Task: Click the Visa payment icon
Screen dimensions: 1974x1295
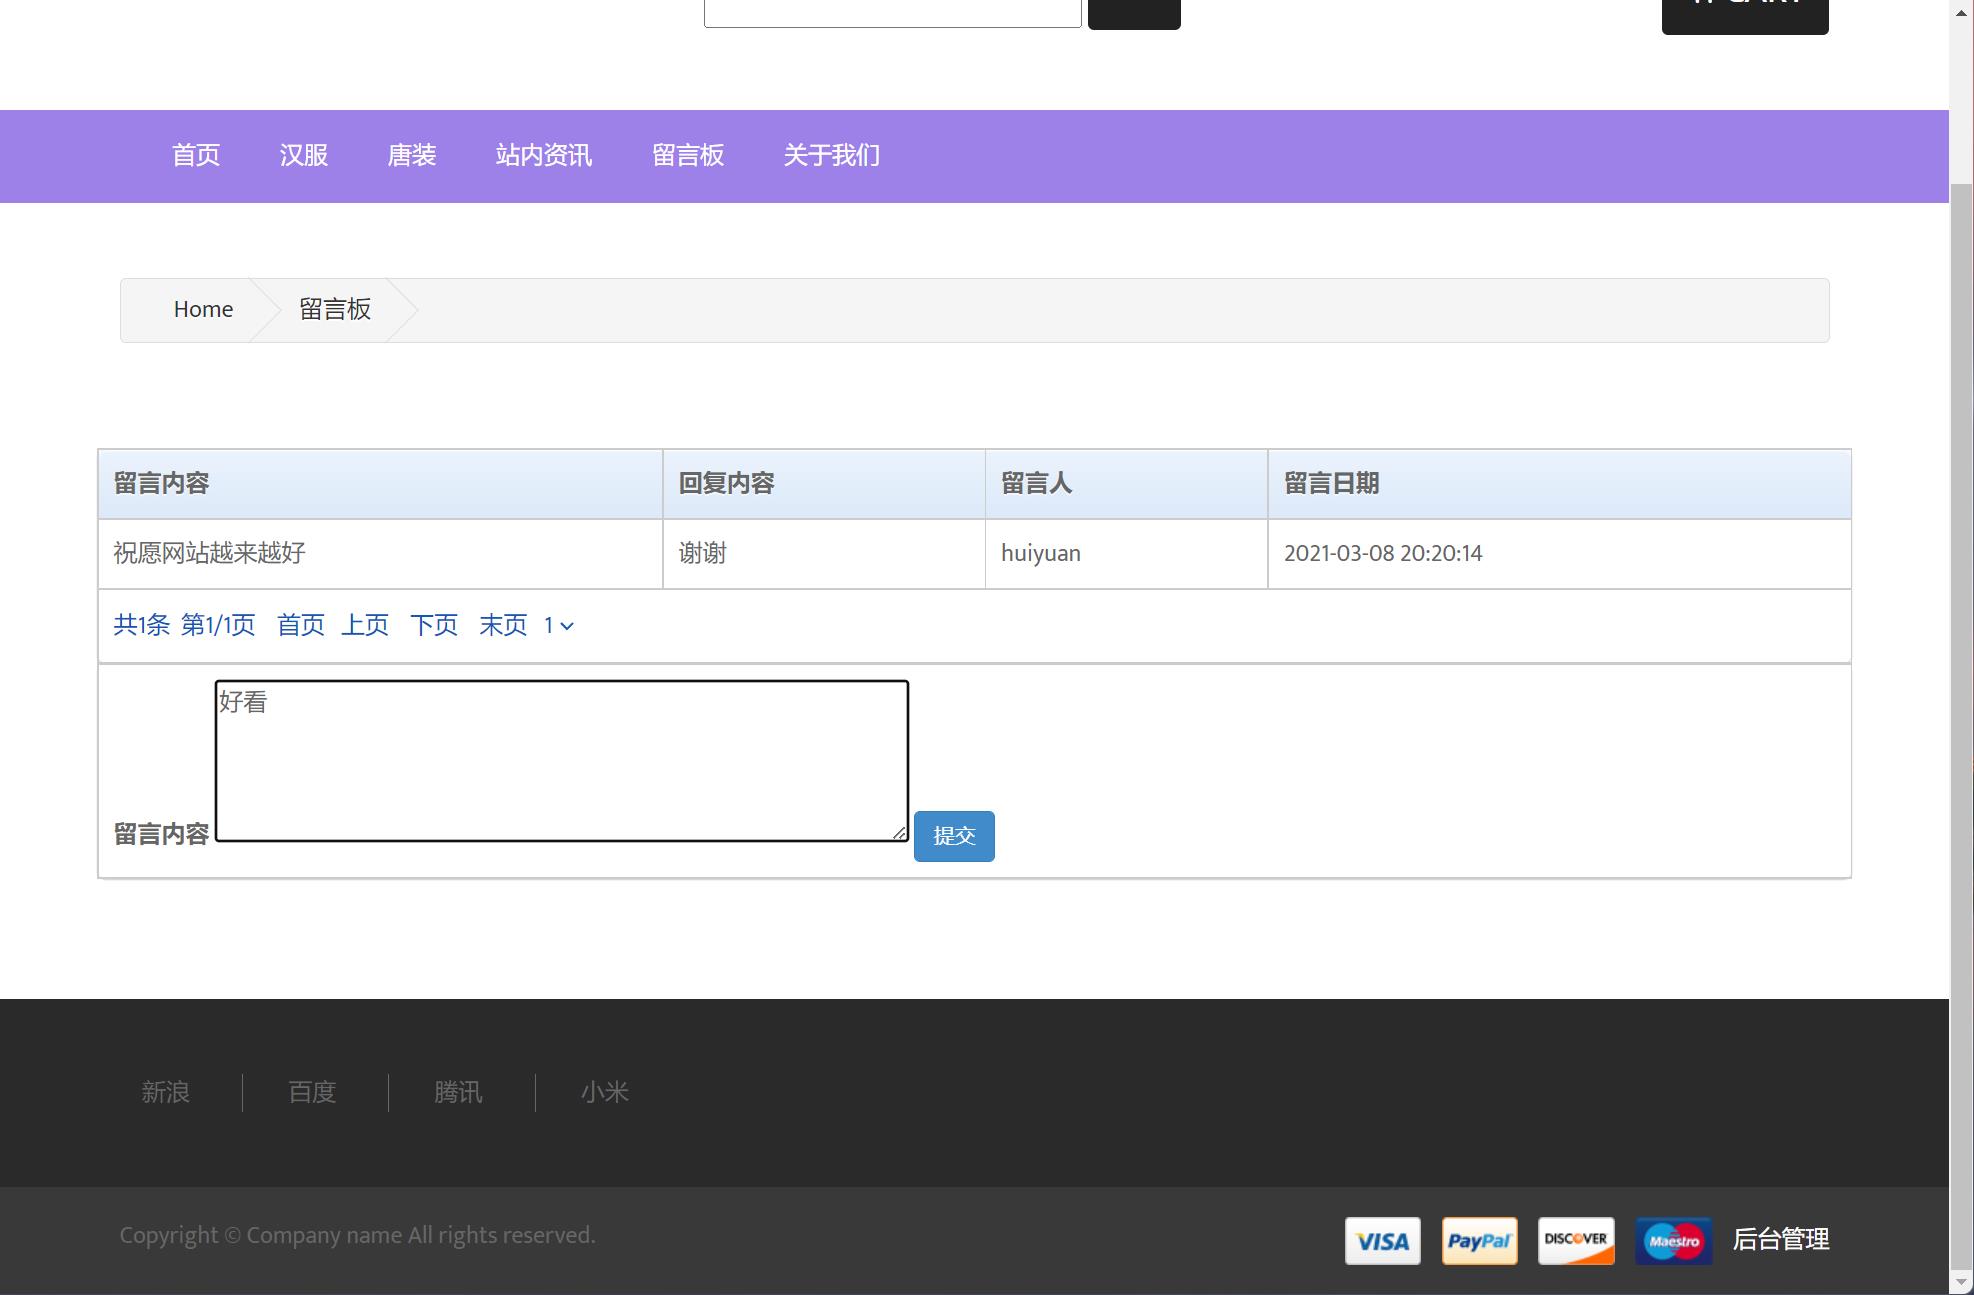Action: 1382,1241
